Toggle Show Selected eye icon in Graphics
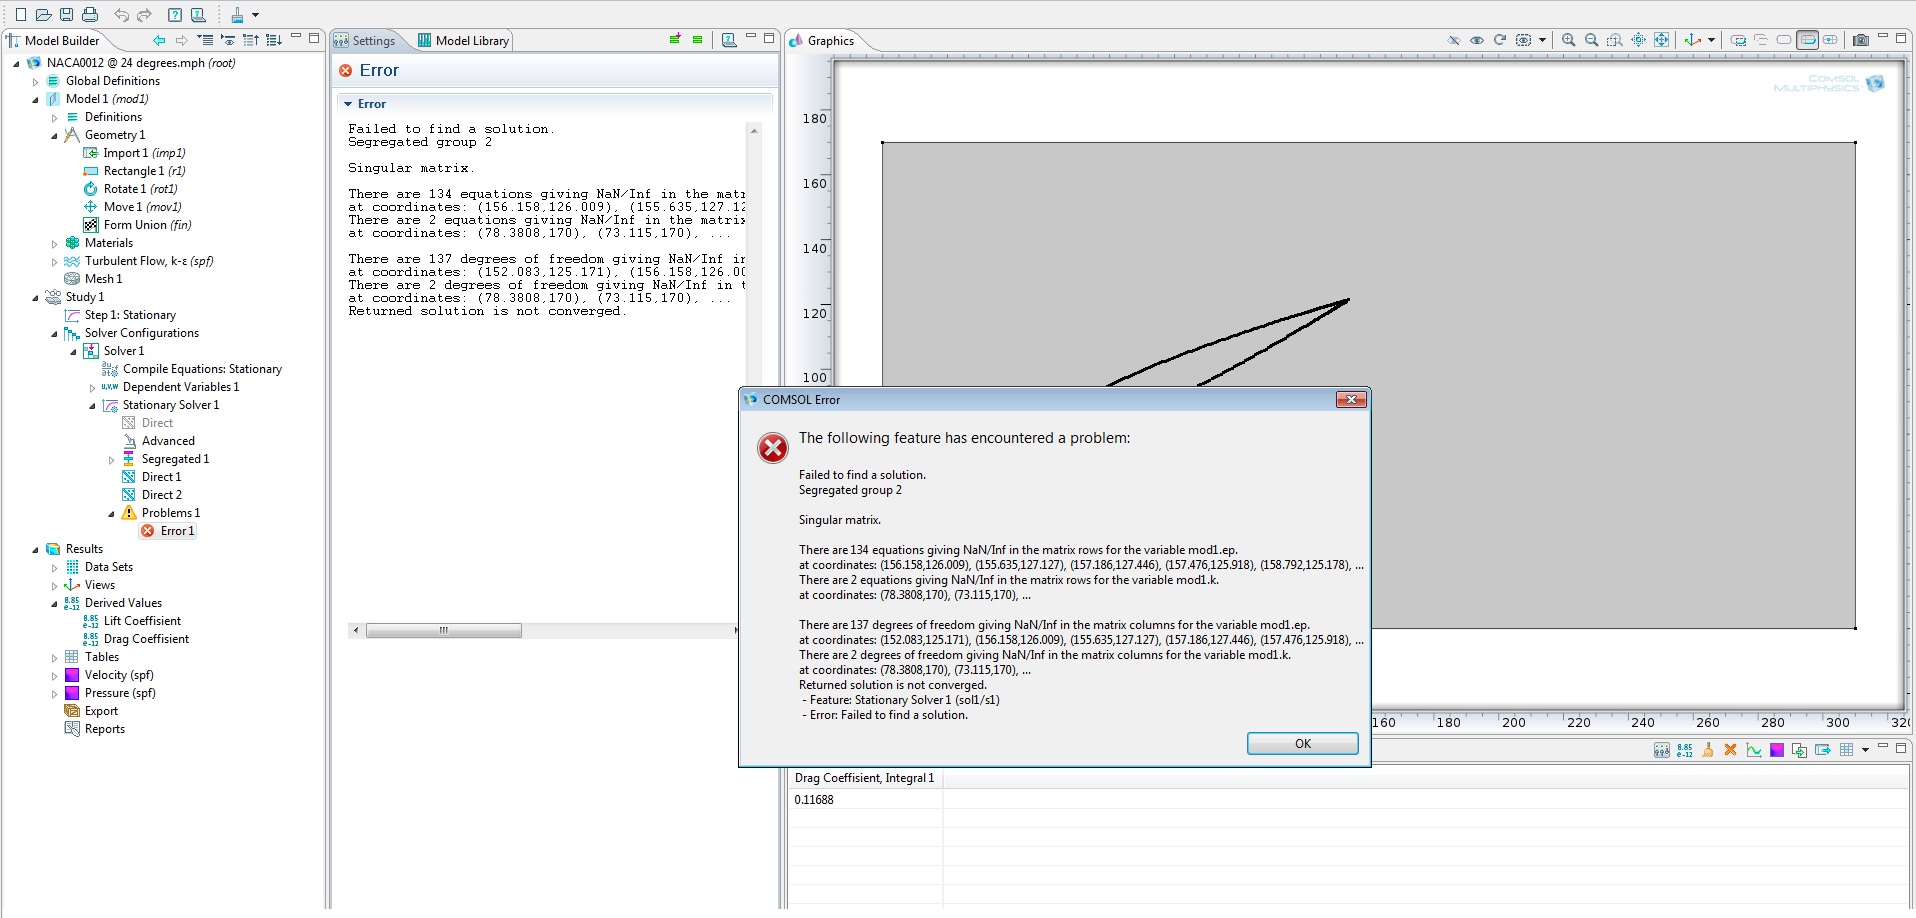This screenshot has width=1916, height=918. point(1477,40)
